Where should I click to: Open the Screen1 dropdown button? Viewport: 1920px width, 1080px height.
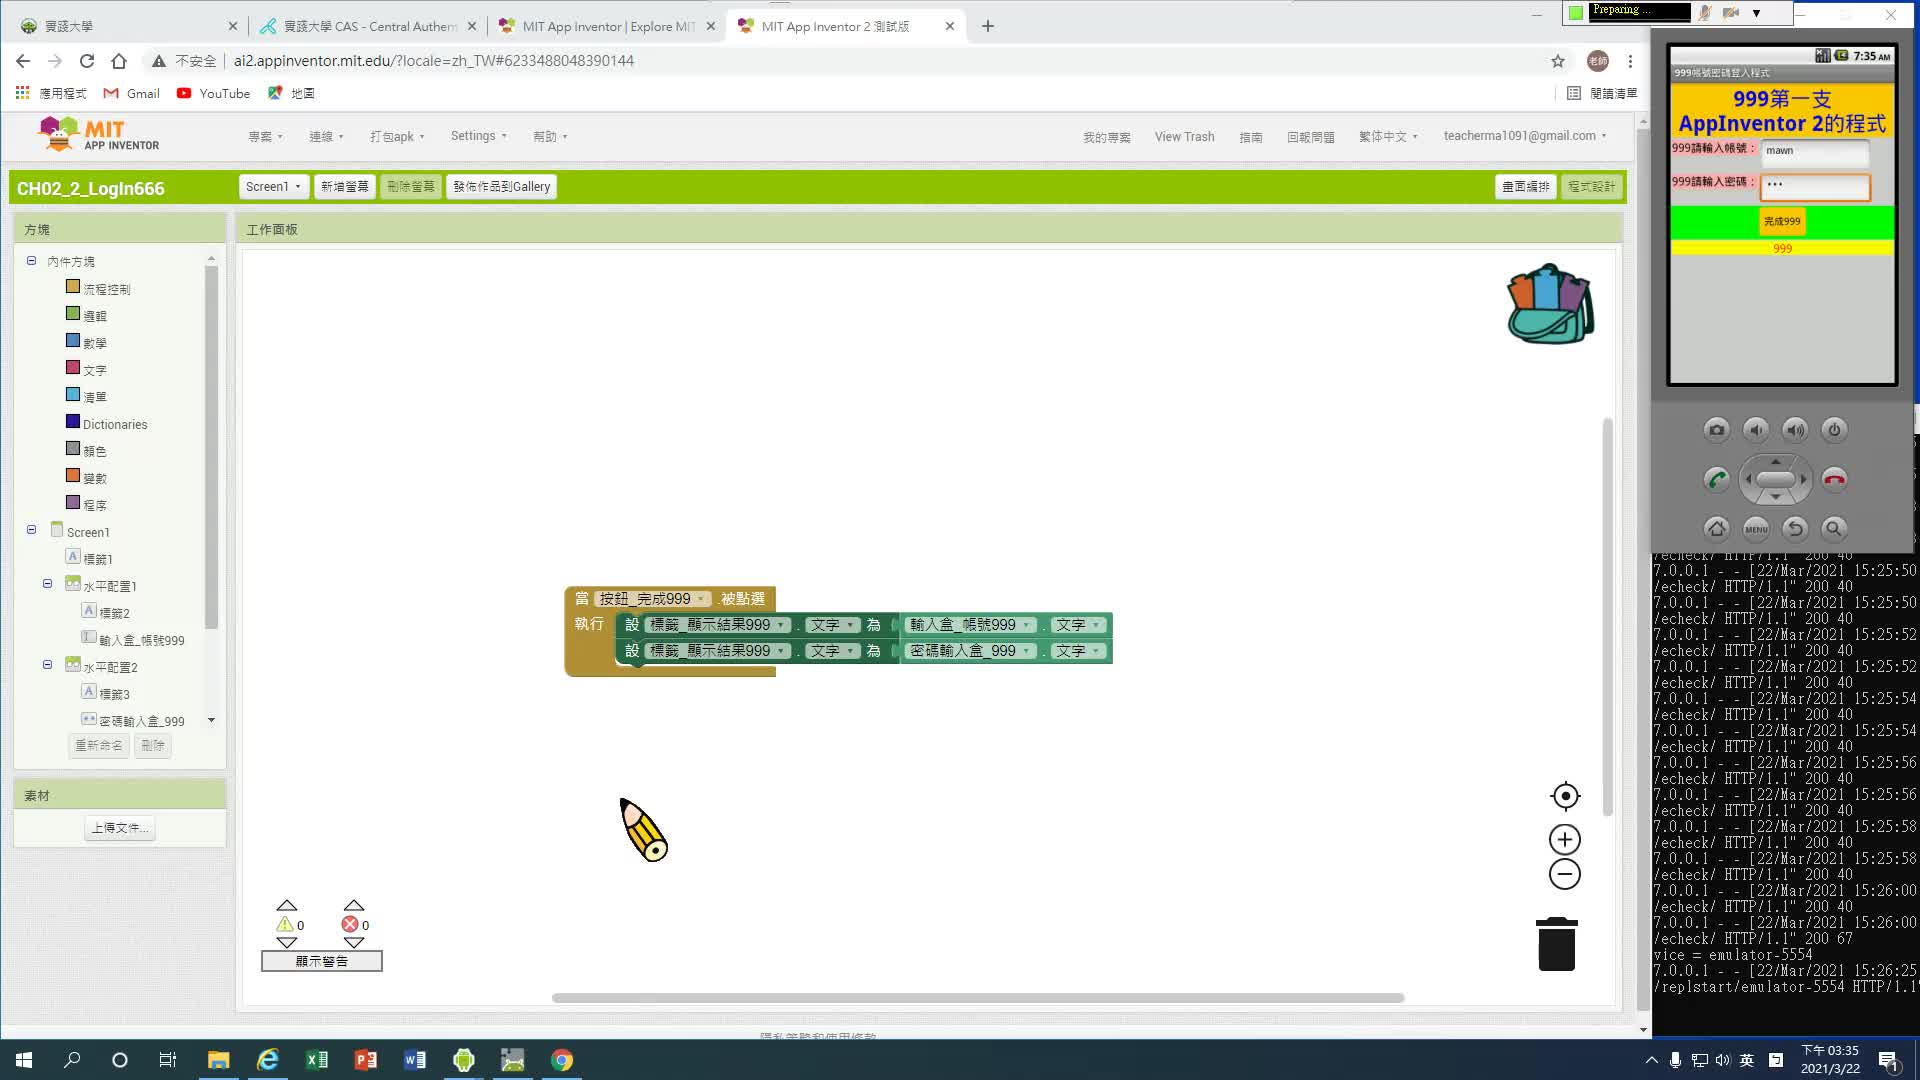tap(273, 187)
